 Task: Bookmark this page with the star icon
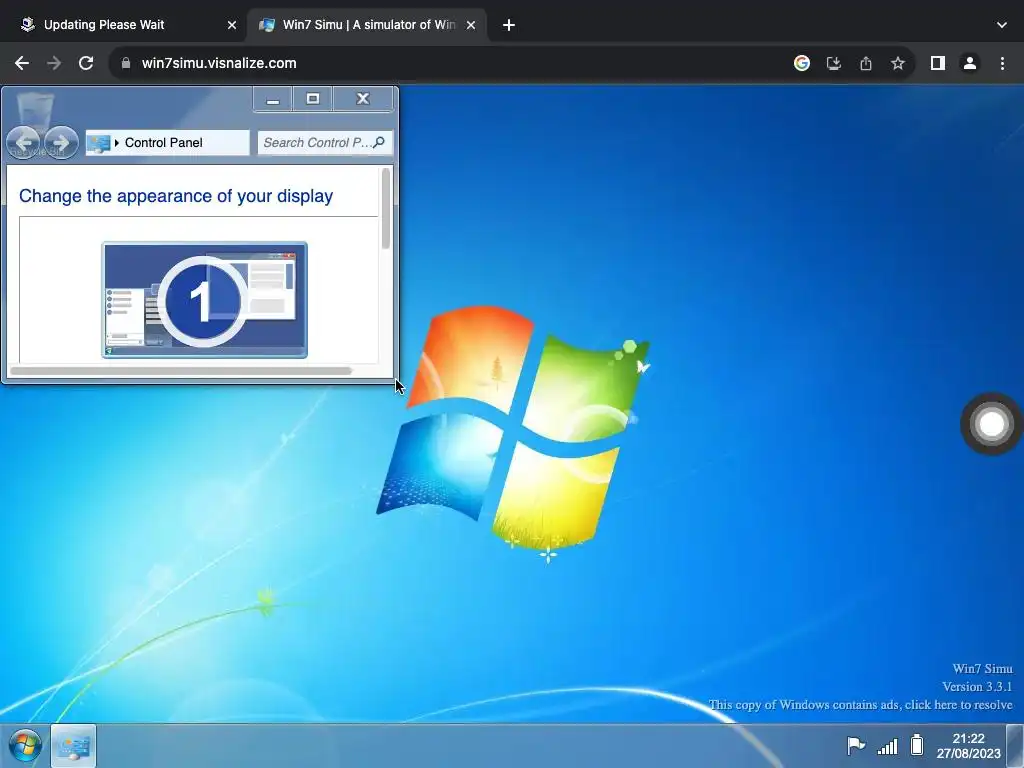[x=898, y=63]
